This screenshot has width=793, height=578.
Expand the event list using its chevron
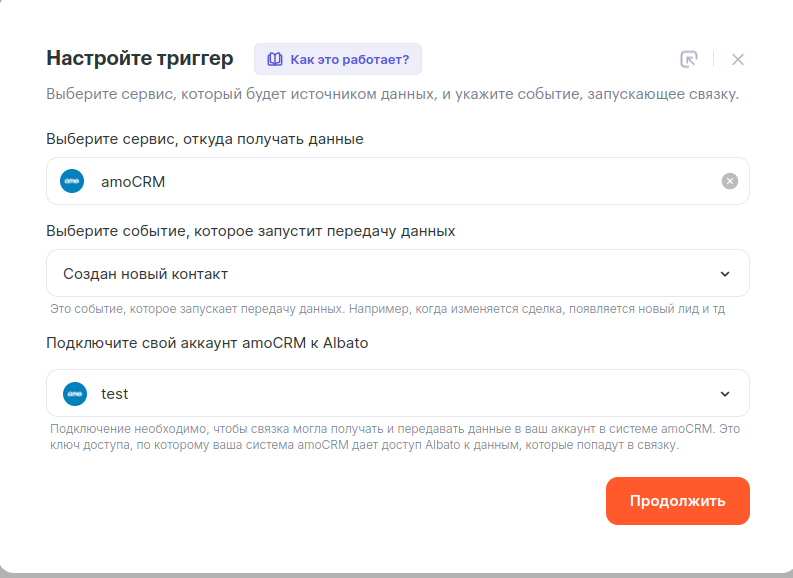coord(725,273)
